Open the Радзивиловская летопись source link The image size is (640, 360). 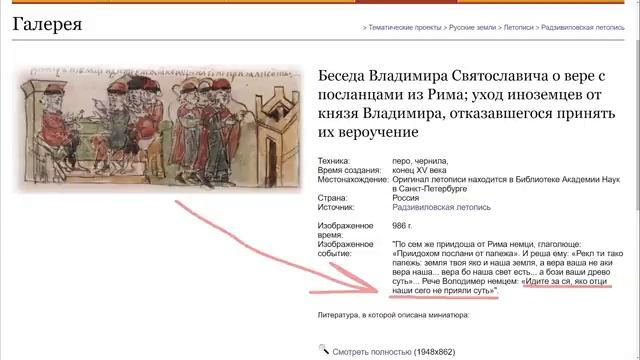point(441,207)
